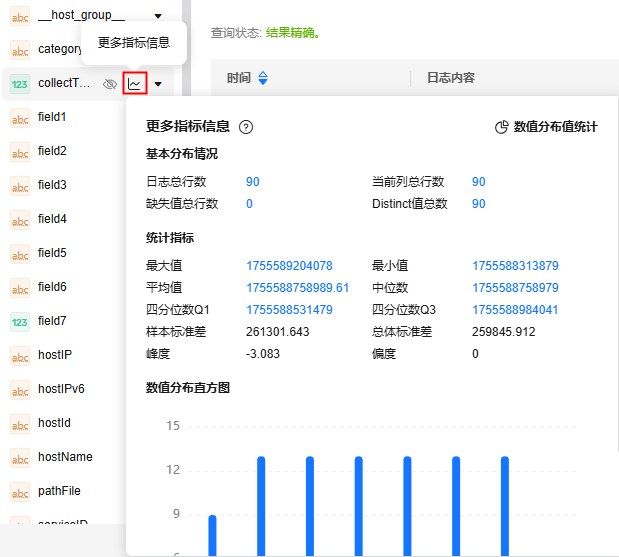The image size is (619, 557).
Task: Expand the __host_group__ field dropdown arrow
Action: 158,16
